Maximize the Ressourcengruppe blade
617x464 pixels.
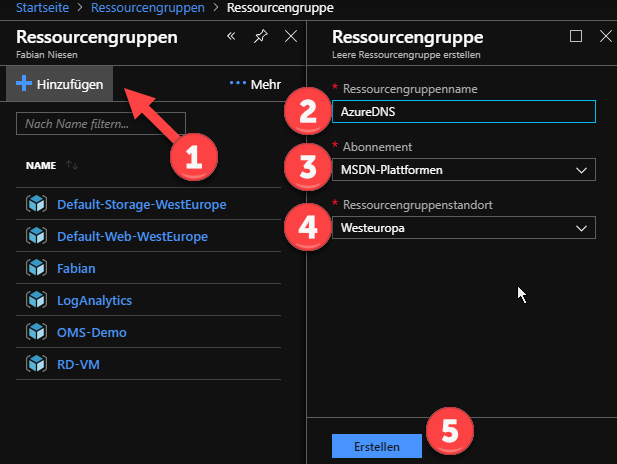576,36
